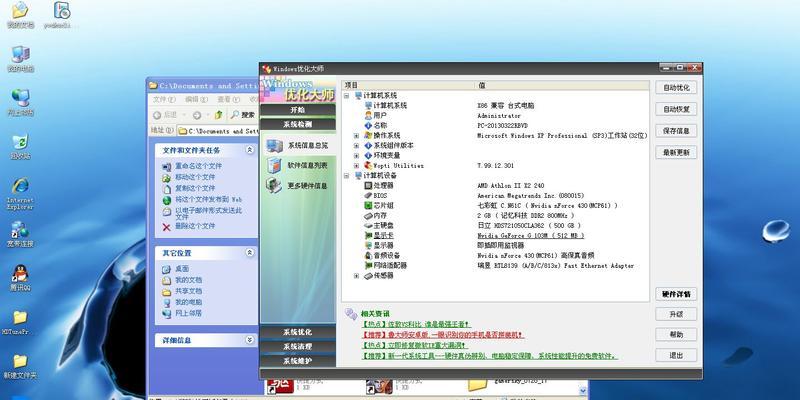
Task: Click the 退出 button
Action: (x=676, y=355)
